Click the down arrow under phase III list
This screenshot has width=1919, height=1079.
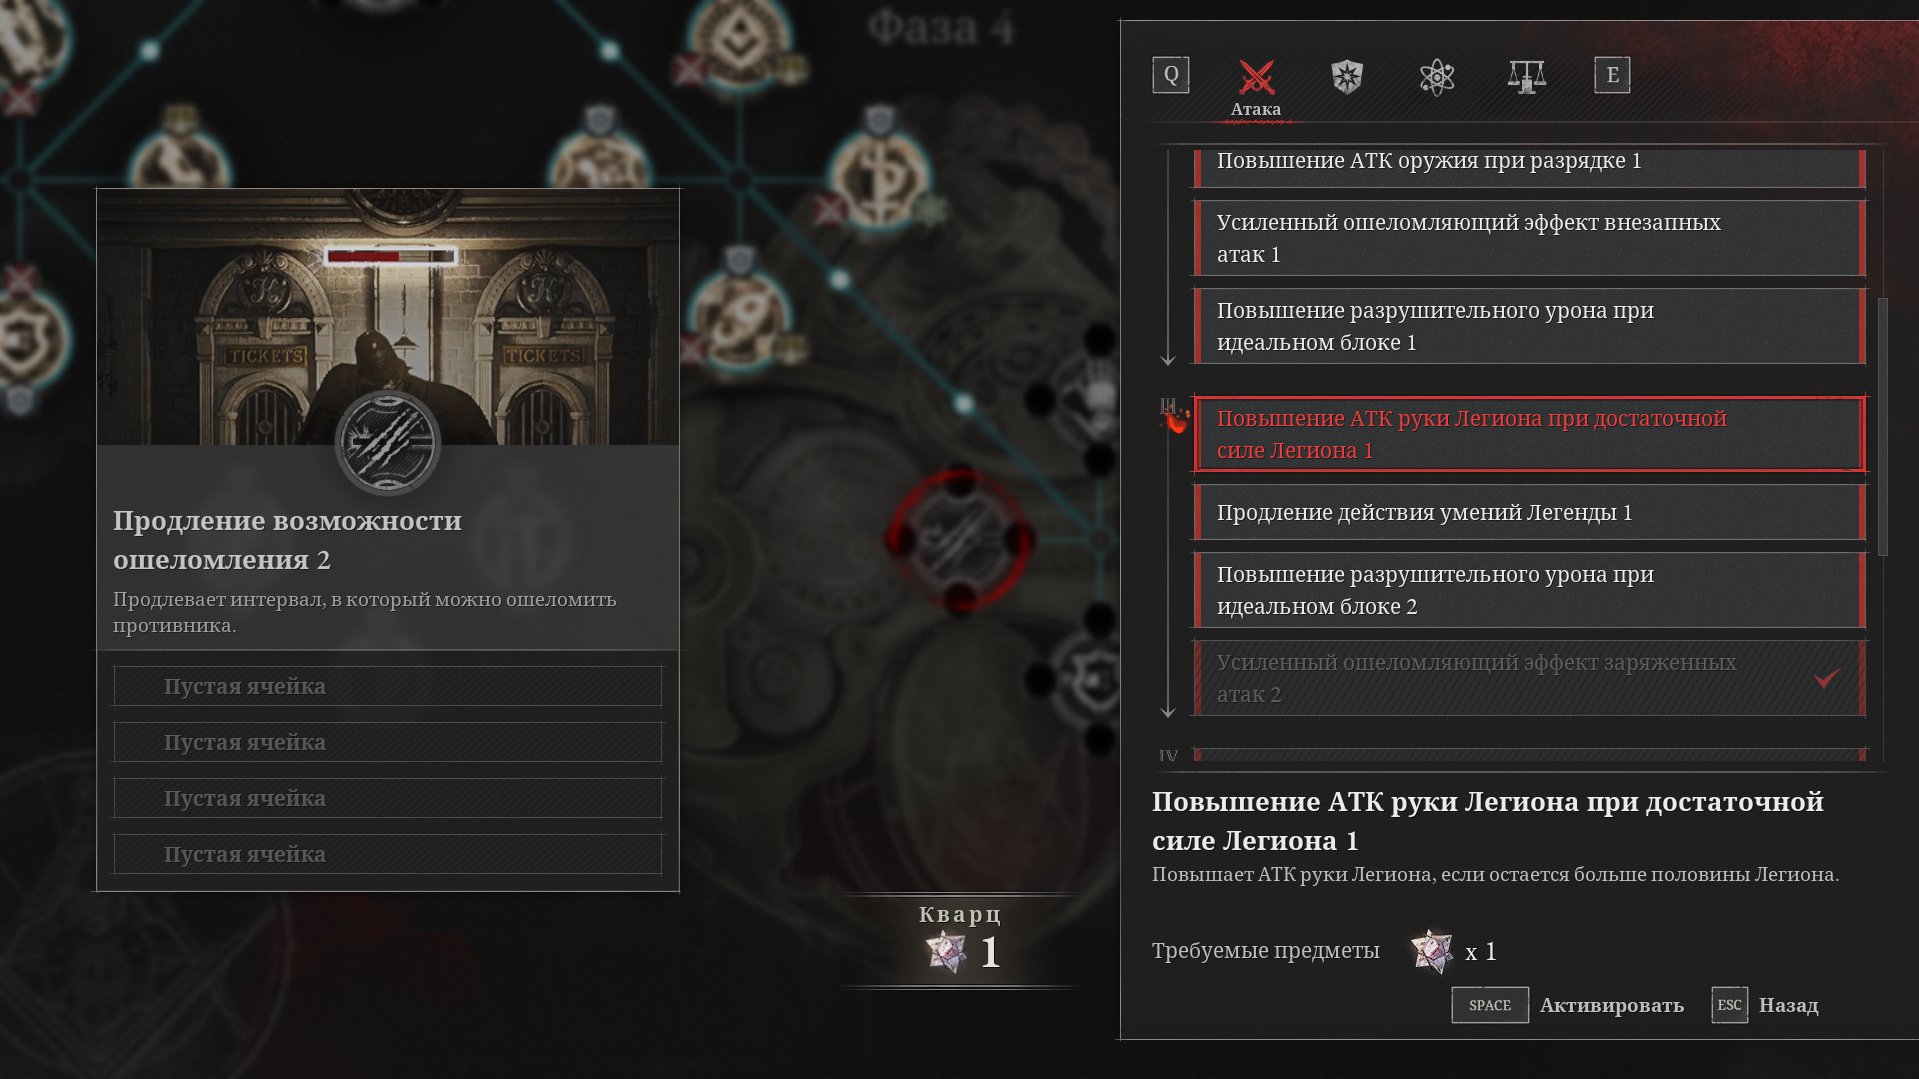pyautogui.click(x=1167, y=711)
